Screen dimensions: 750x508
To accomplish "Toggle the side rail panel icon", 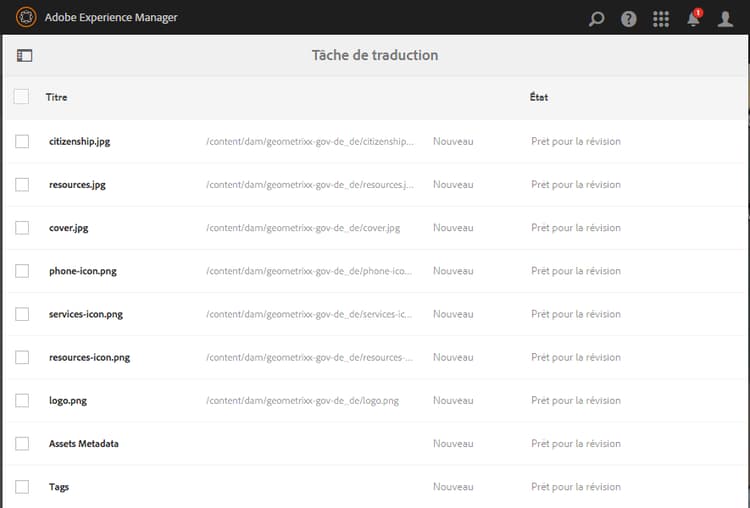I will pos(25,56).
